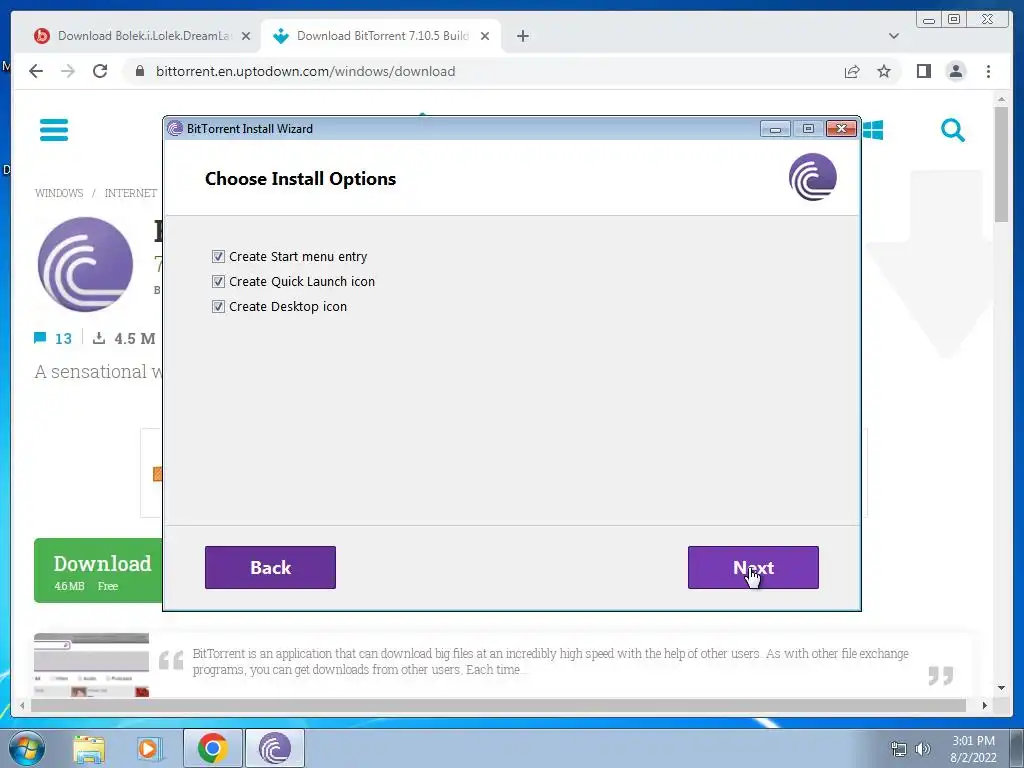Reload the Uptodown page
Viewport: 1024px width, 768px height.
(100, 71)
